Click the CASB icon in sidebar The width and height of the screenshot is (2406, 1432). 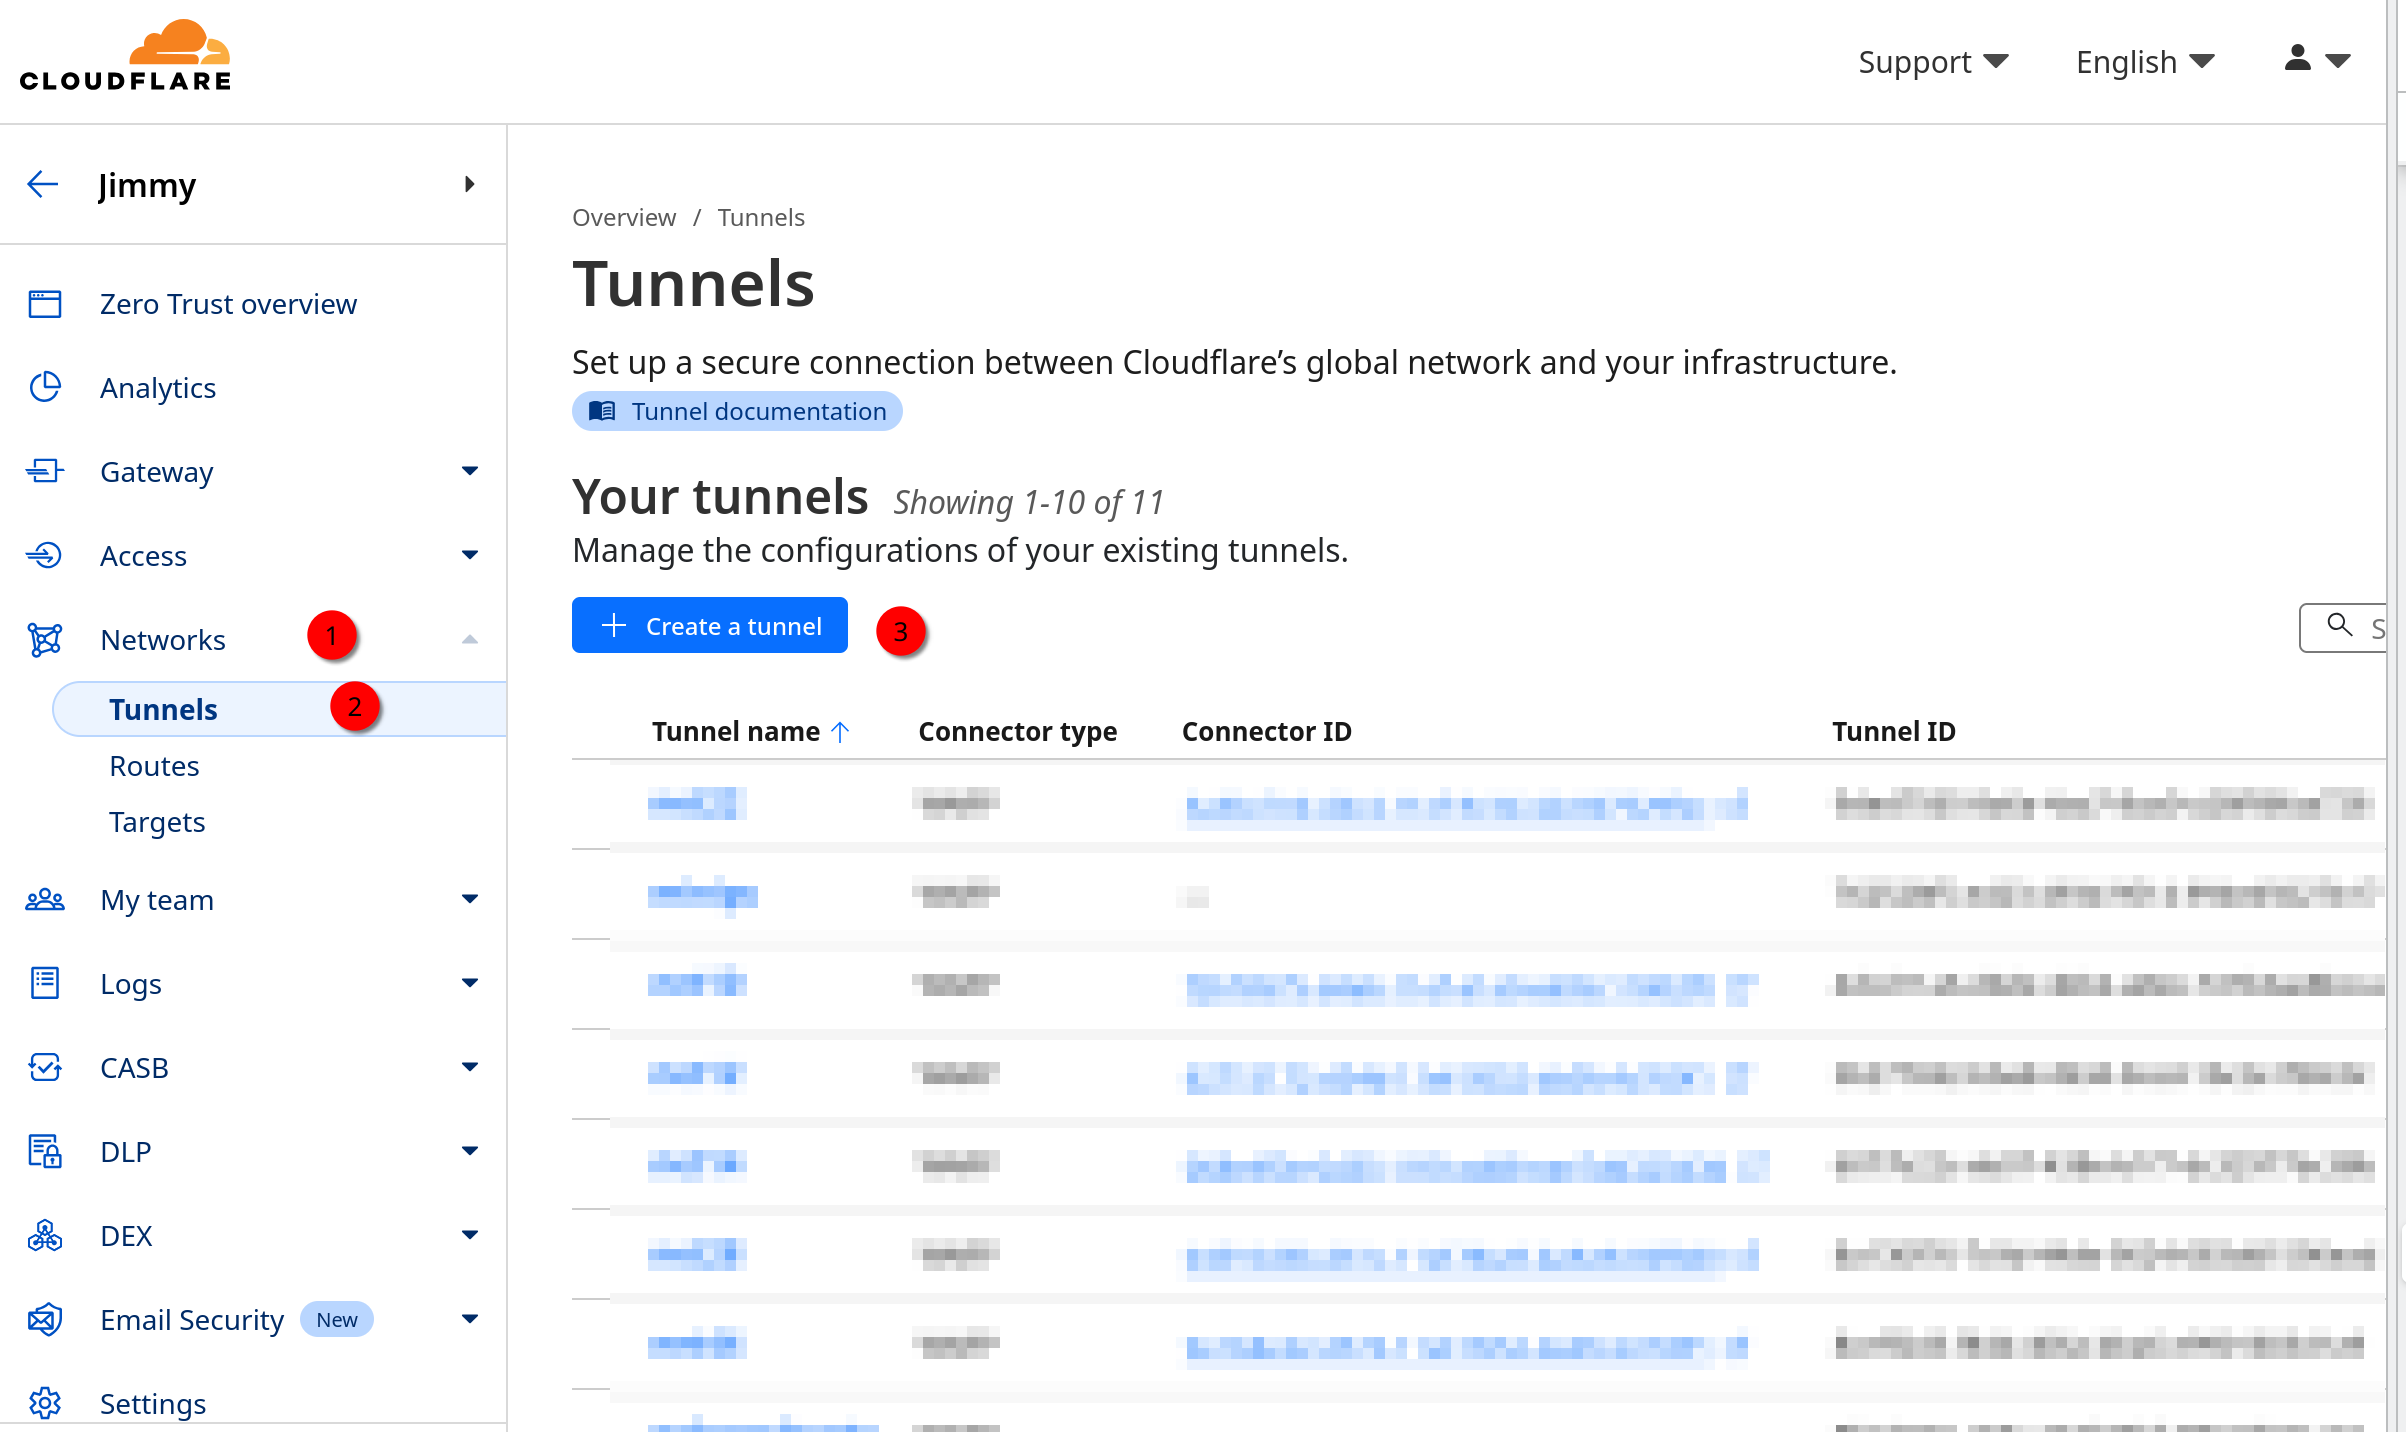[45, 1068]
